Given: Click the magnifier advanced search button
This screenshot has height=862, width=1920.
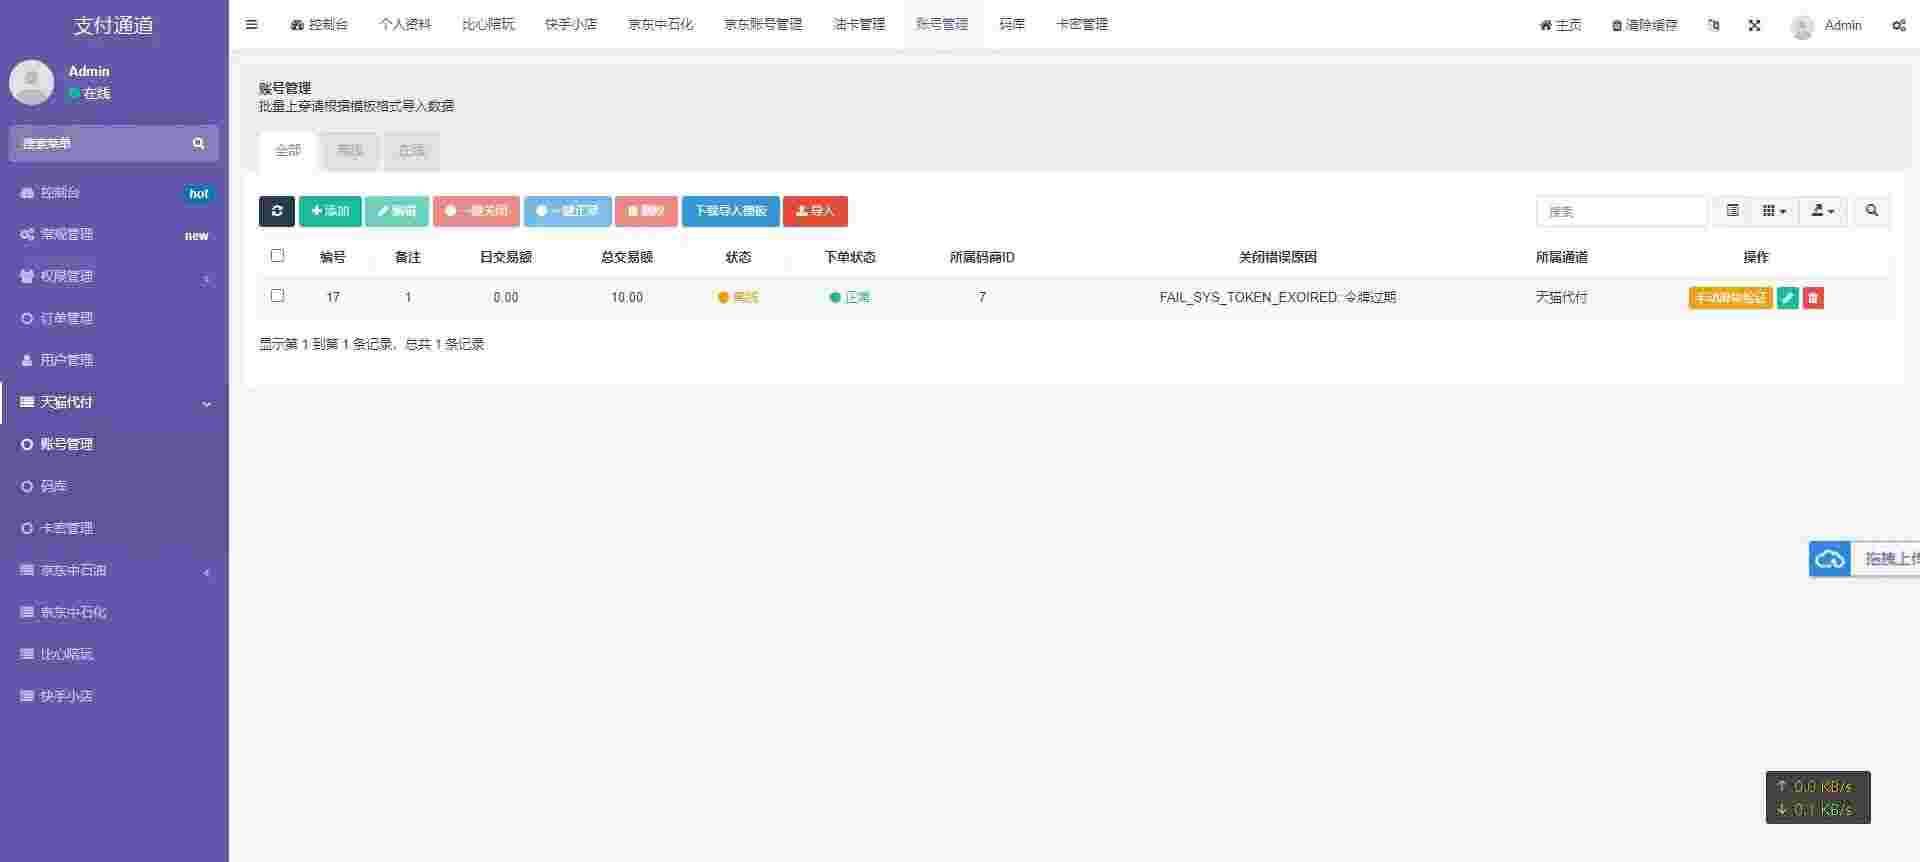Looking at the screenshot, I should pos(1871,211).
